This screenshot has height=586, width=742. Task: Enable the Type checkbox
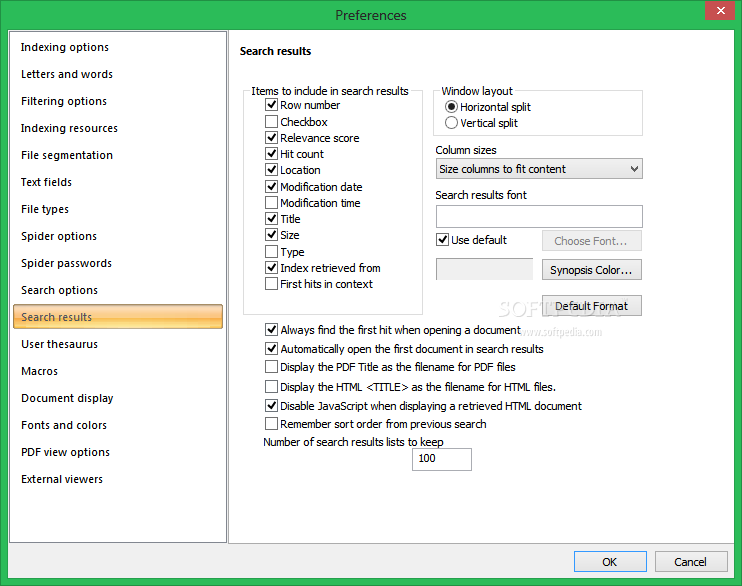pyautogui.click(x=271, y=251)
